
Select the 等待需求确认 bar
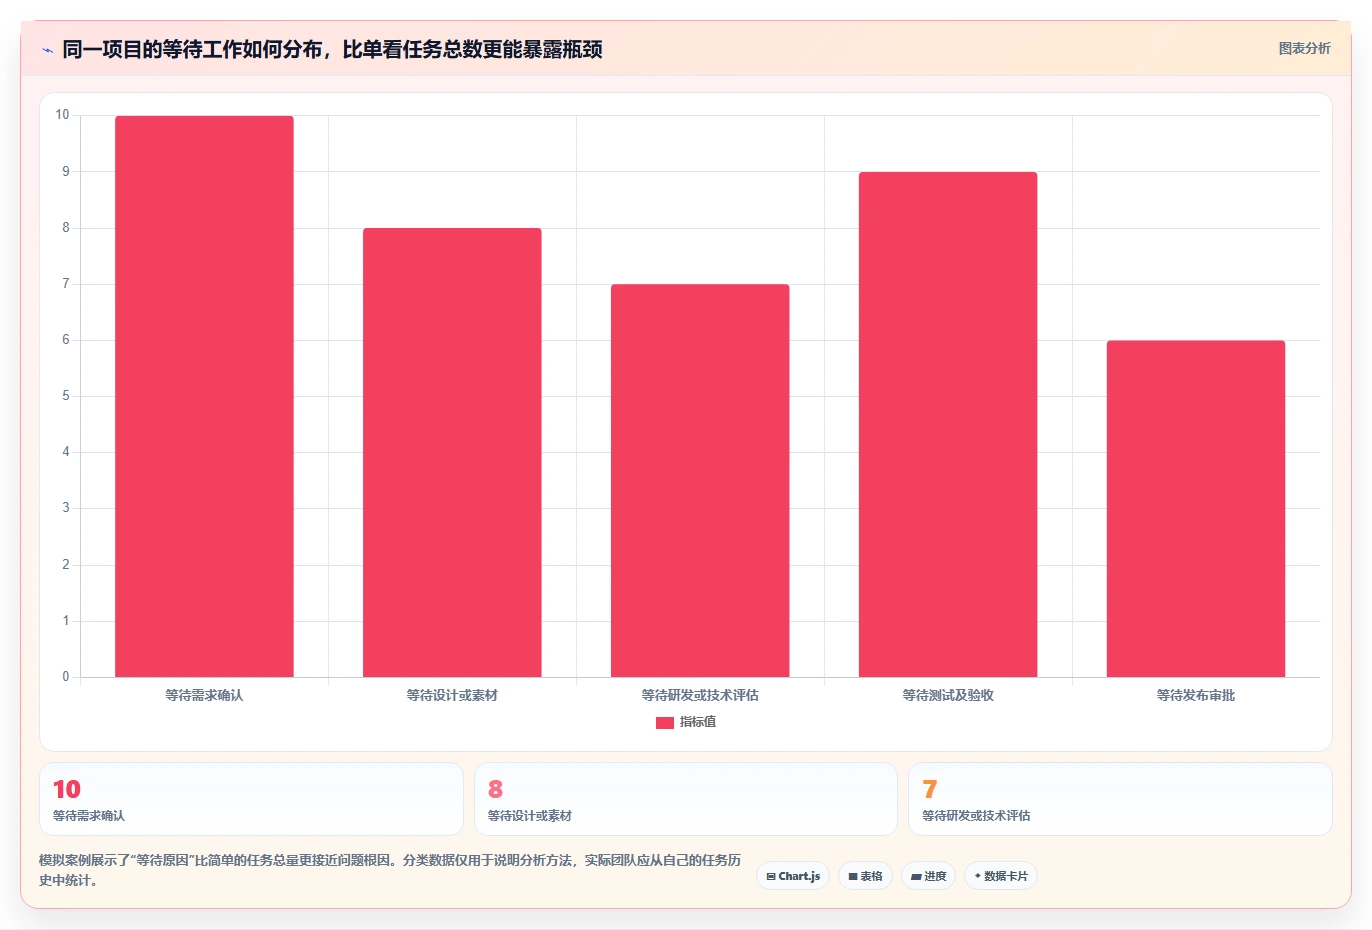tap(204, 396)
